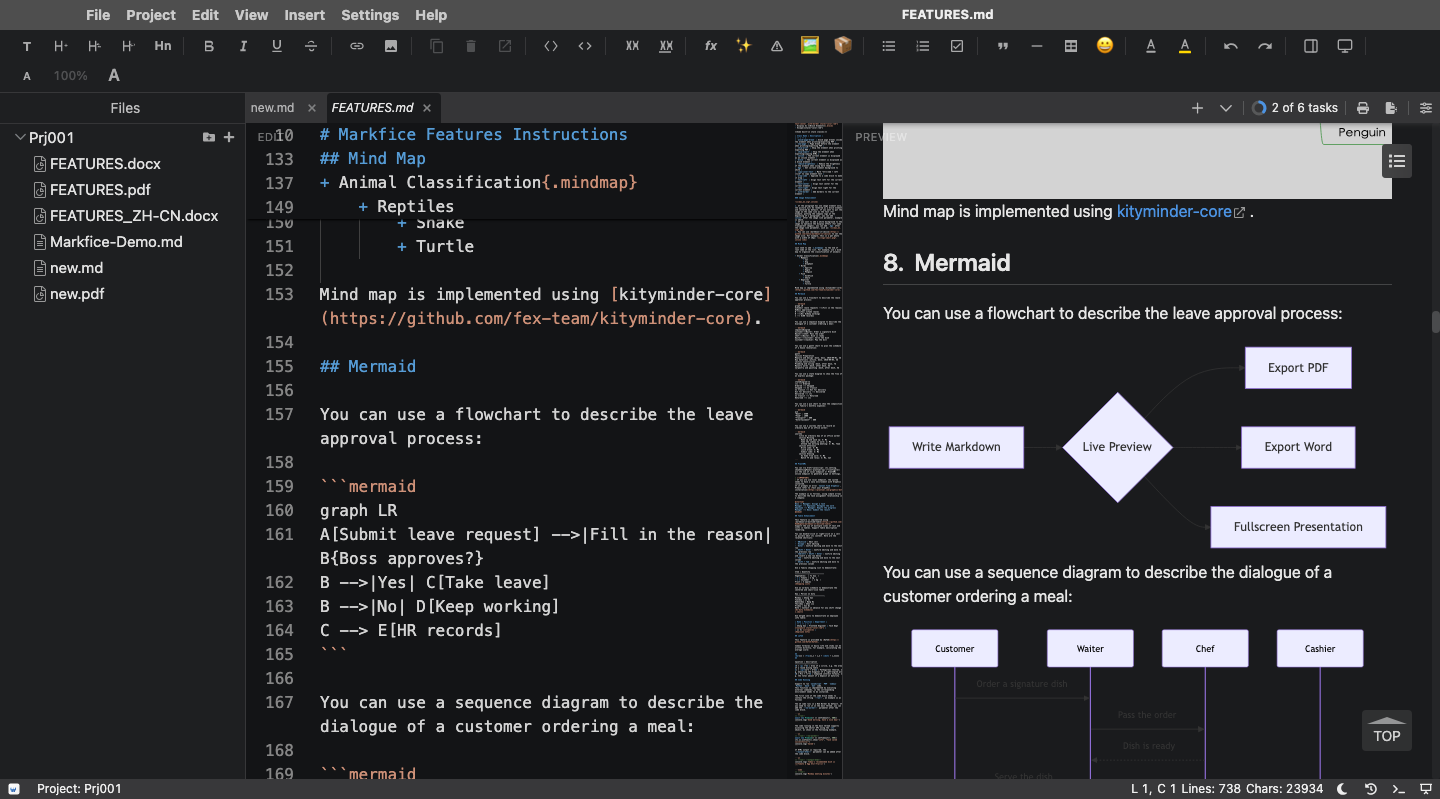Insert an image with the picture icon
This screenshot has width=1440, height=799.
pyautogui.click(x=391, y=46)
